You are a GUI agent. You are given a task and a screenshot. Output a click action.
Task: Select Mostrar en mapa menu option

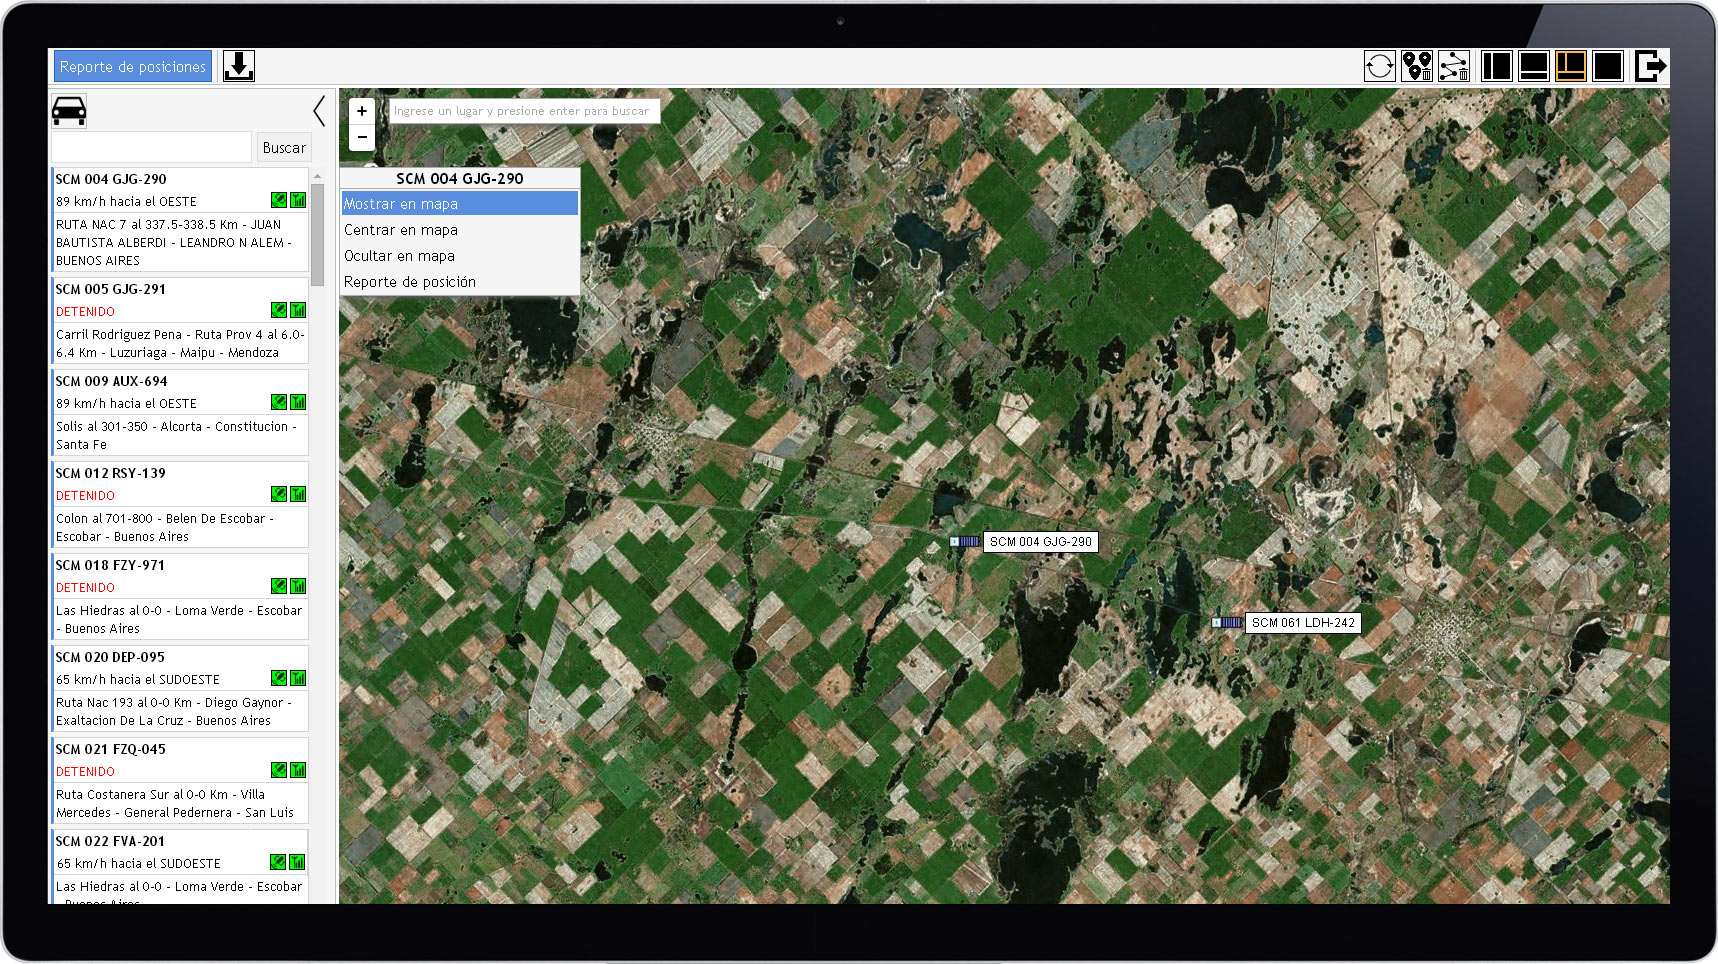pyautogui.click(x=460, y=203)
